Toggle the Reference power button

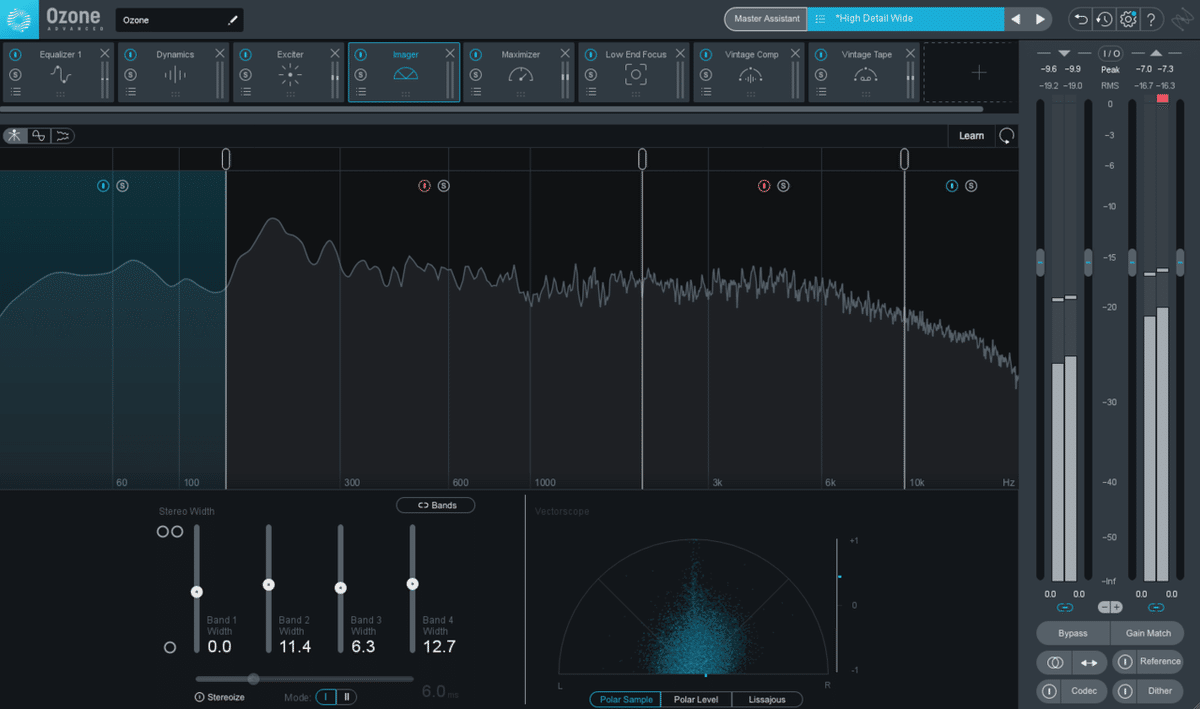click(x=1124, y=662)
